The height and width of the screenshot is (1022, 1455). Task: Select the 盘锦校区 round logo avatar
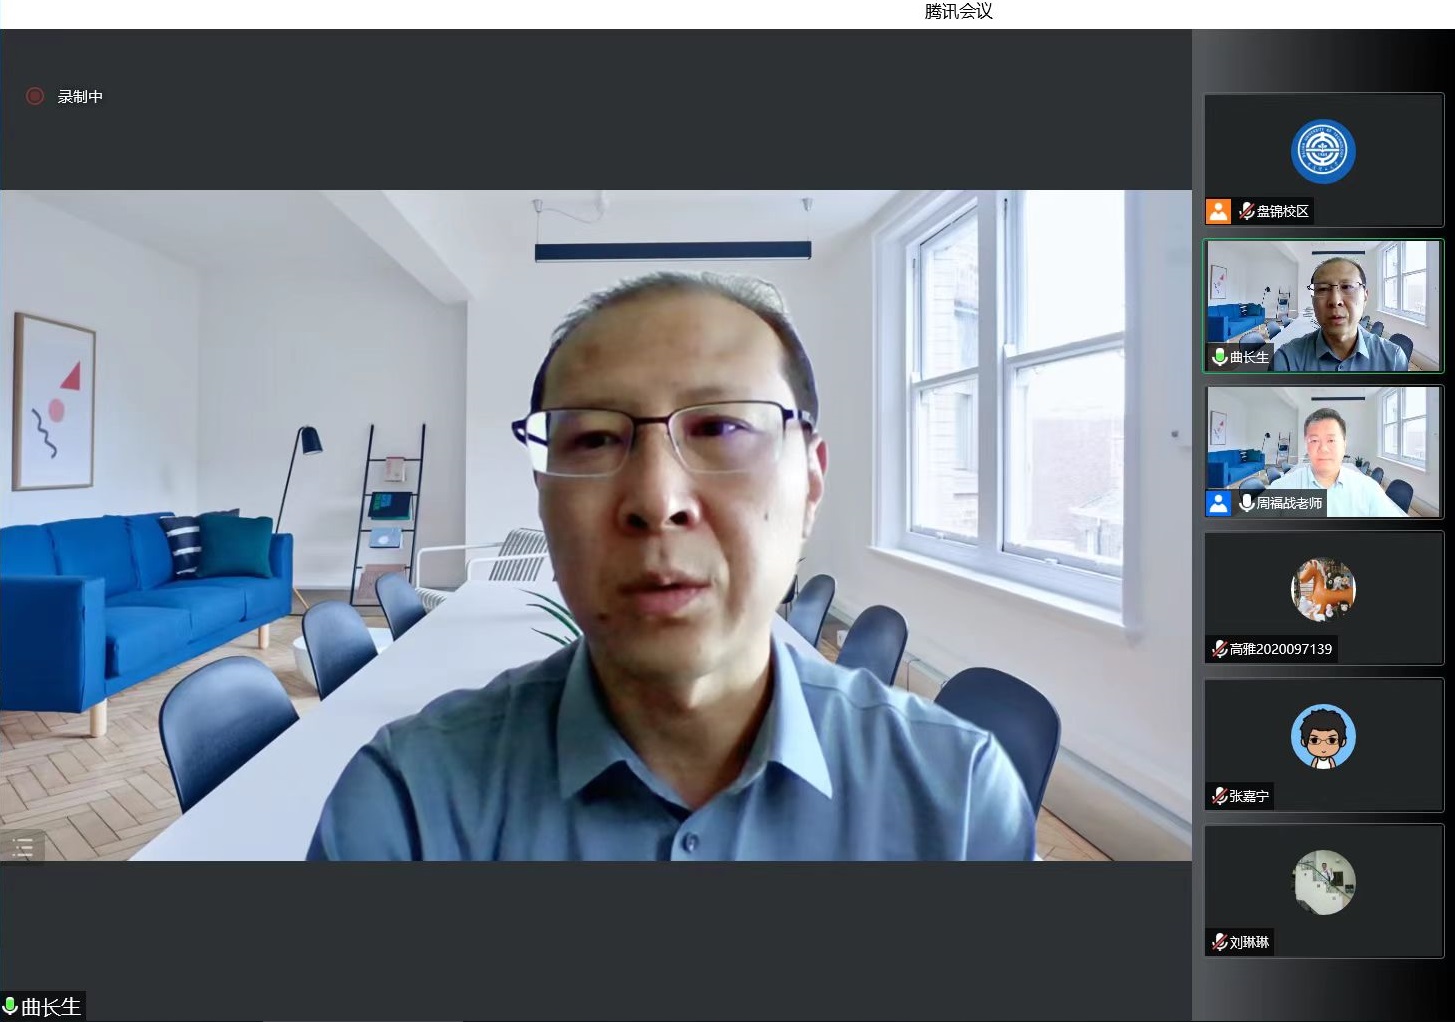click(x=1323, y=152)
